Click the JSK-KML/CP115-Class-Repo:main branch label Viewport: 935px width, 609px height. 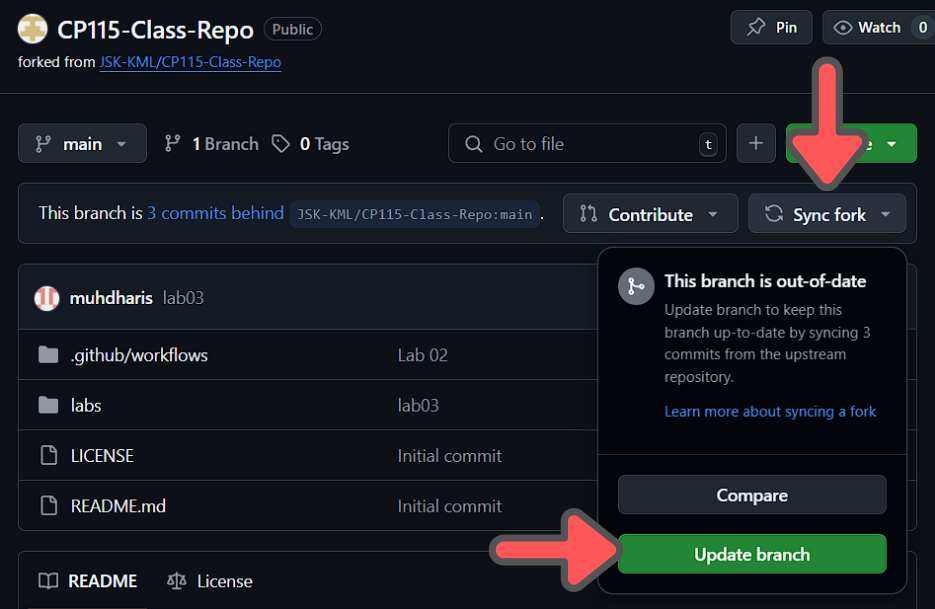click(414, 214)
